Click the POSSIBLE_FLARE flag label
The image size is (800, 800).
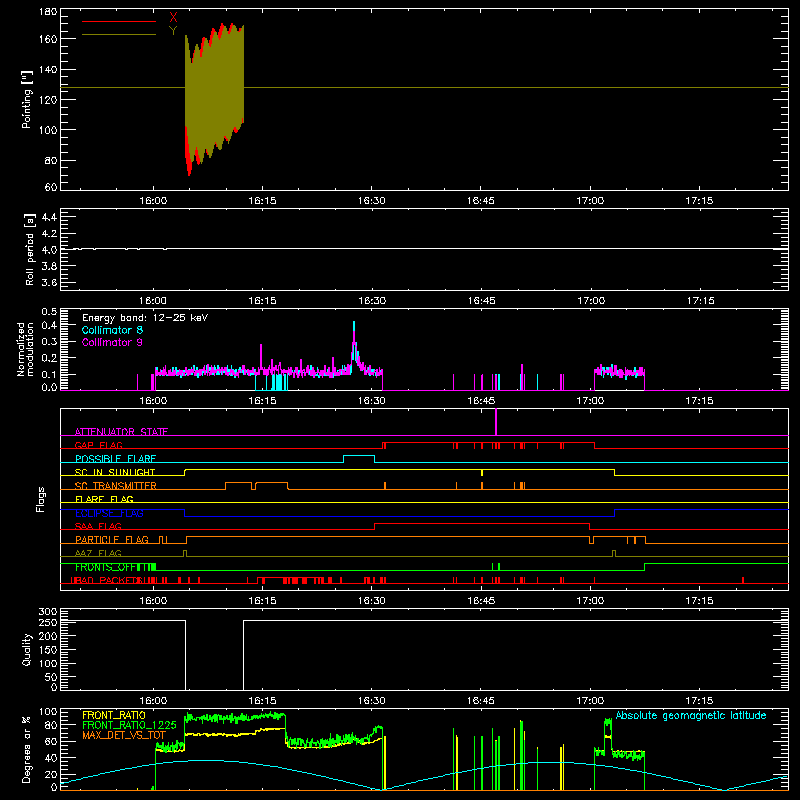pos(115,459)
